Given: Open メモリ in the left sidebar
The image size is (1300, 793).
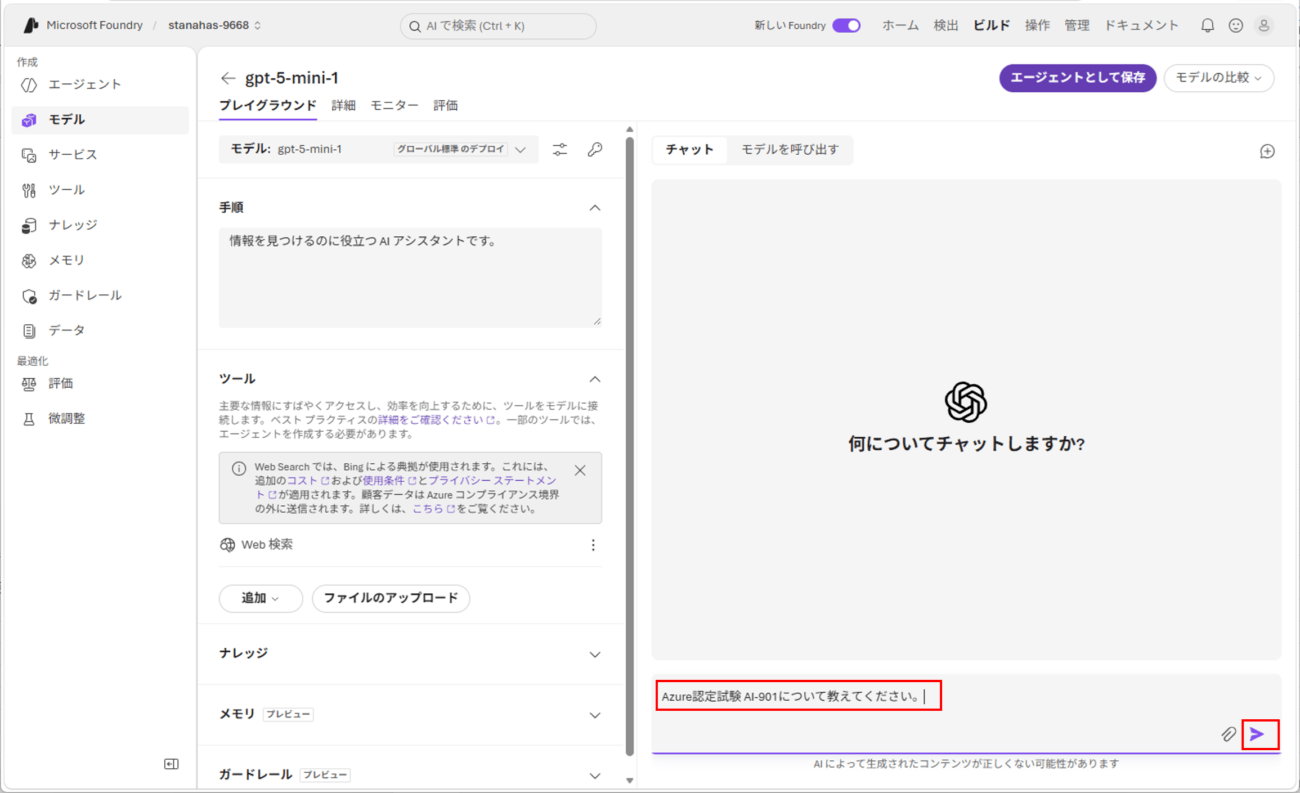Looking at the screenshot, I should [x=100, y=260].
